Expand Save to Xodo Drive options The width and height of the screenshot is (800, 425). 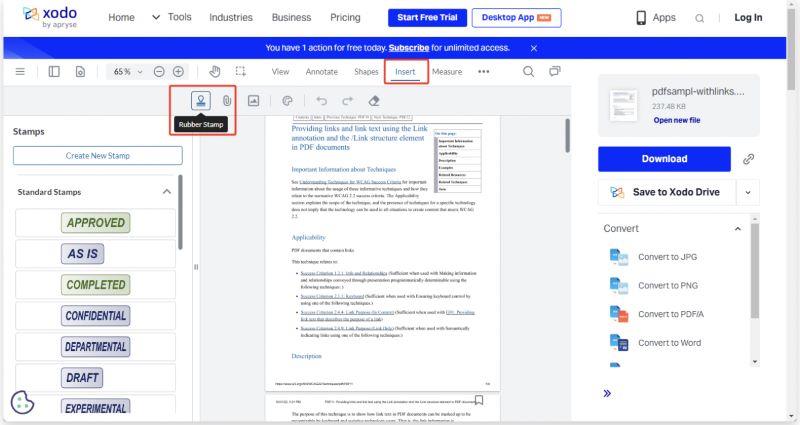[x=748, y=192]
